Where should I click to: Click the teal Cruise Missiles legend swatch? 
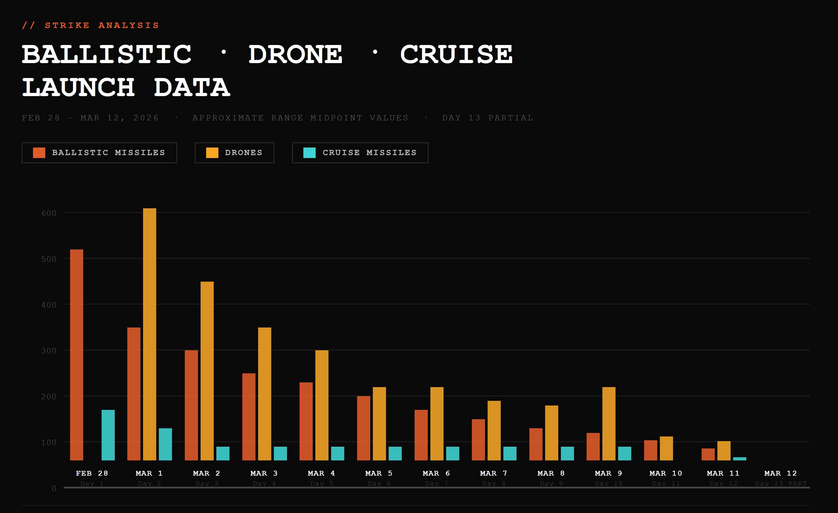pos(309,153)
